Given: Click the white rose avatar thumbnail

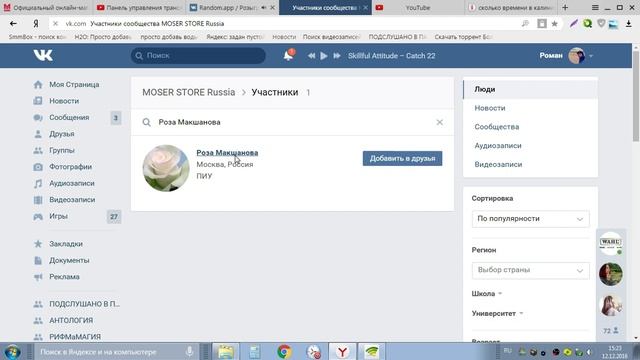Looking at the screenshot, I should (x=166, y=168).
